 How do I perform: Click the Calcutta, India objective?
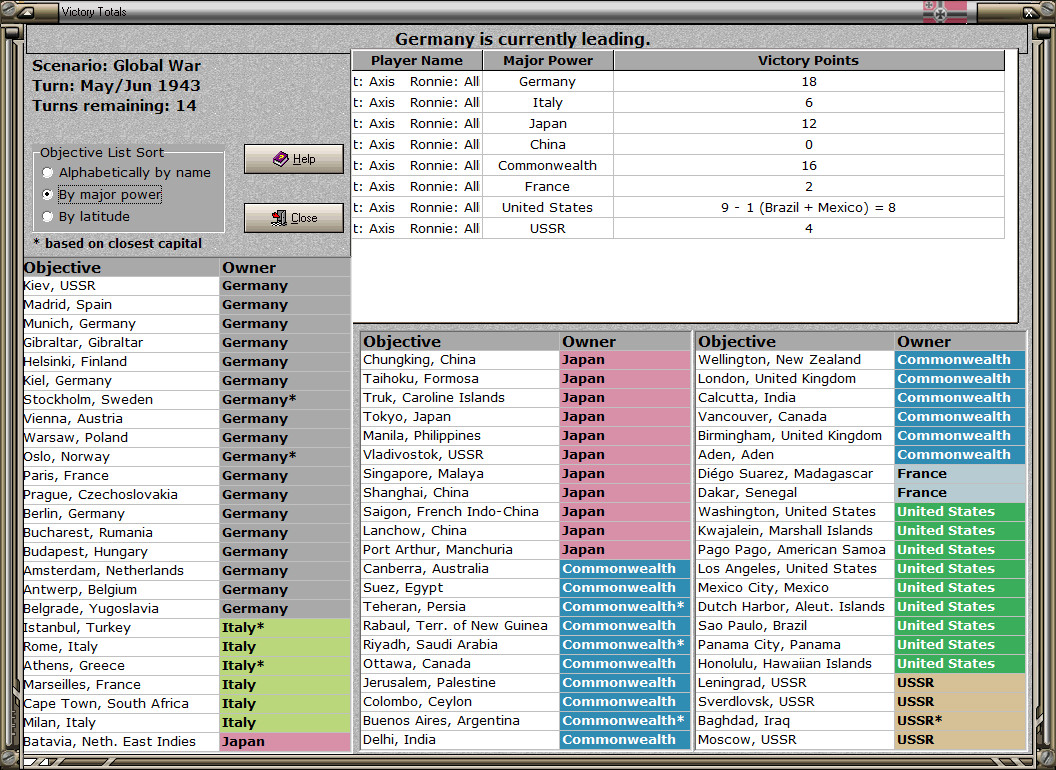pos(795,397)
